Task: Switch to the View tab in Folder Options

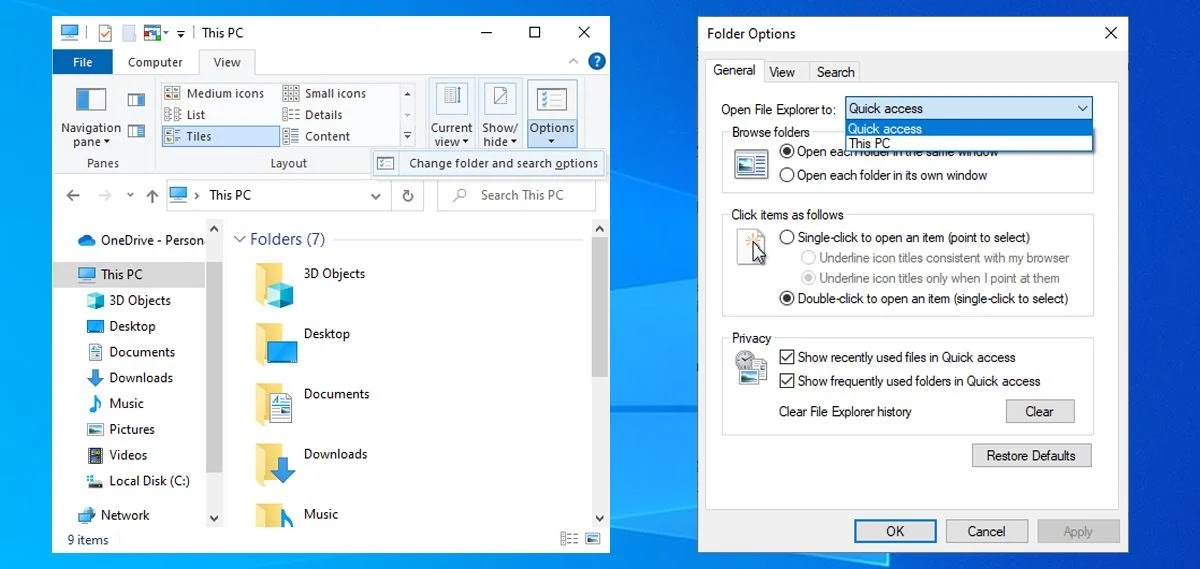Action: pyautogui.click(x=782, y=72)
